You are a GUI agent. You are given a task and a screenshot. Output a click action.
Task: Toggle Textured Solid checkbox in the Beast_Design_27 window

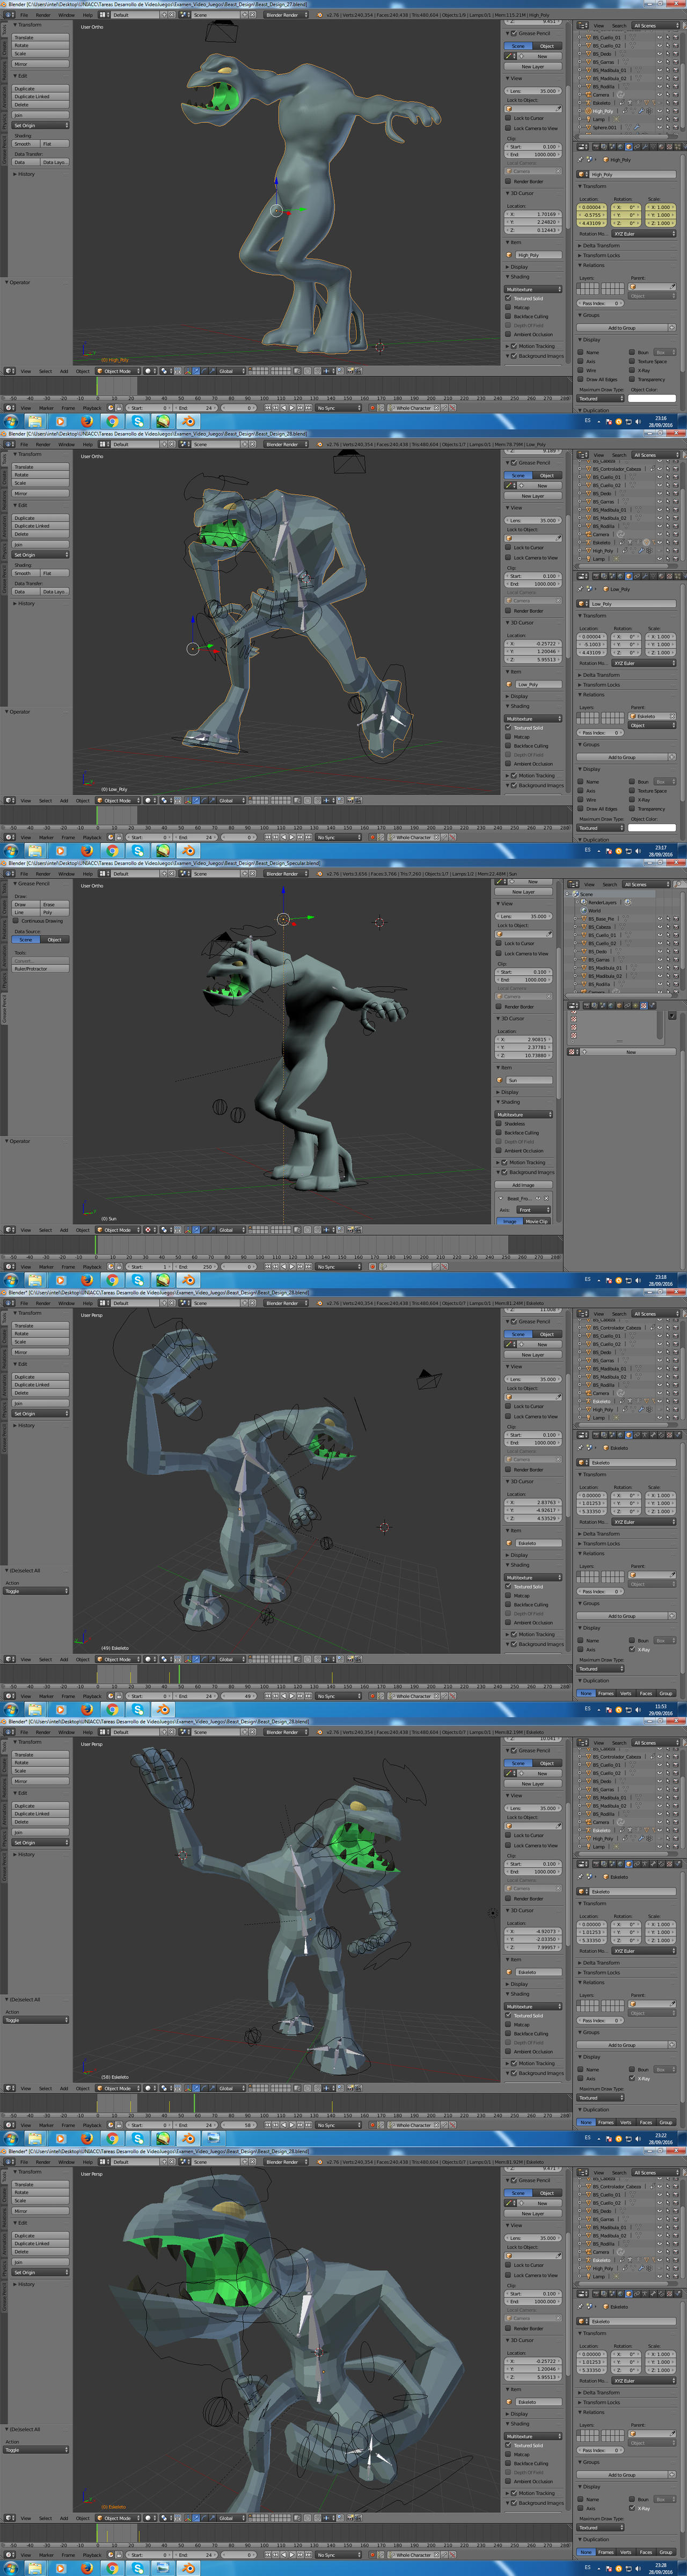(x=509, y=298)
